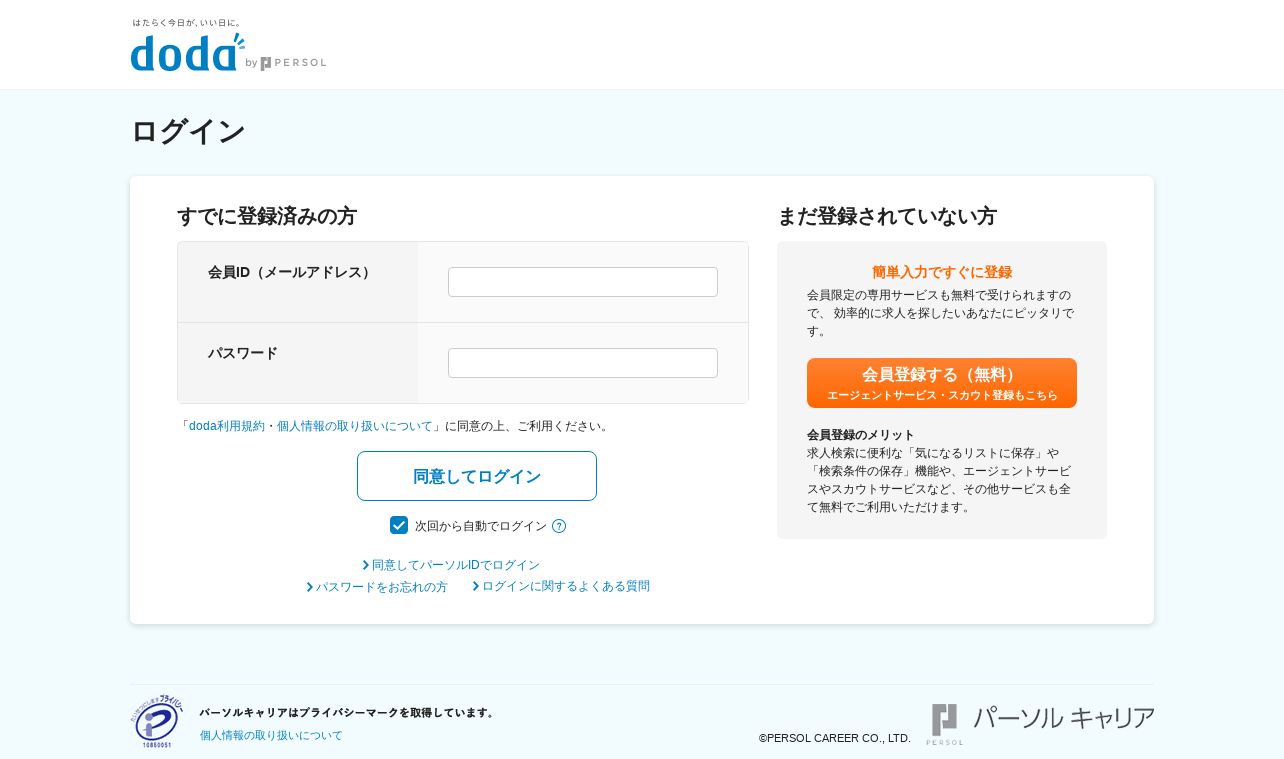Open footer 個人情報の取り扱いについて link

271,735
